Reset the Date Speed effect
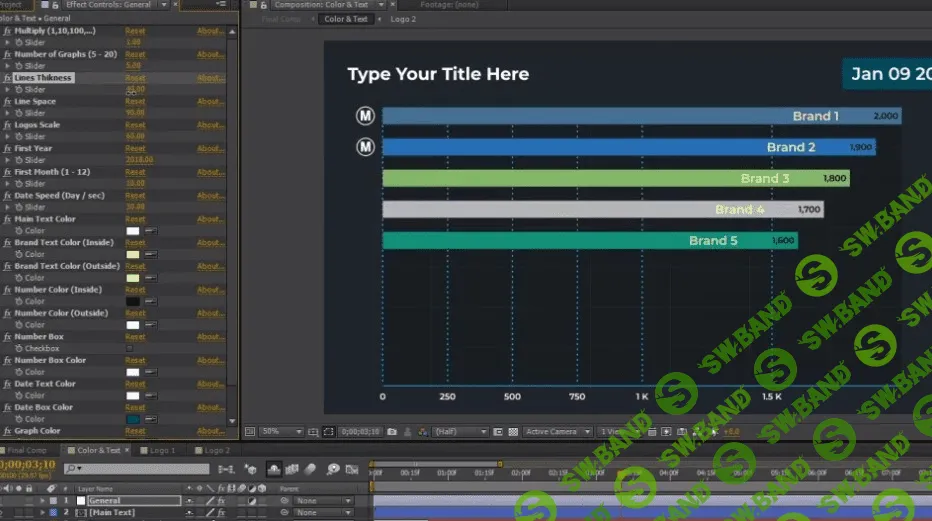The image size is (932, 521). point(135,195)
